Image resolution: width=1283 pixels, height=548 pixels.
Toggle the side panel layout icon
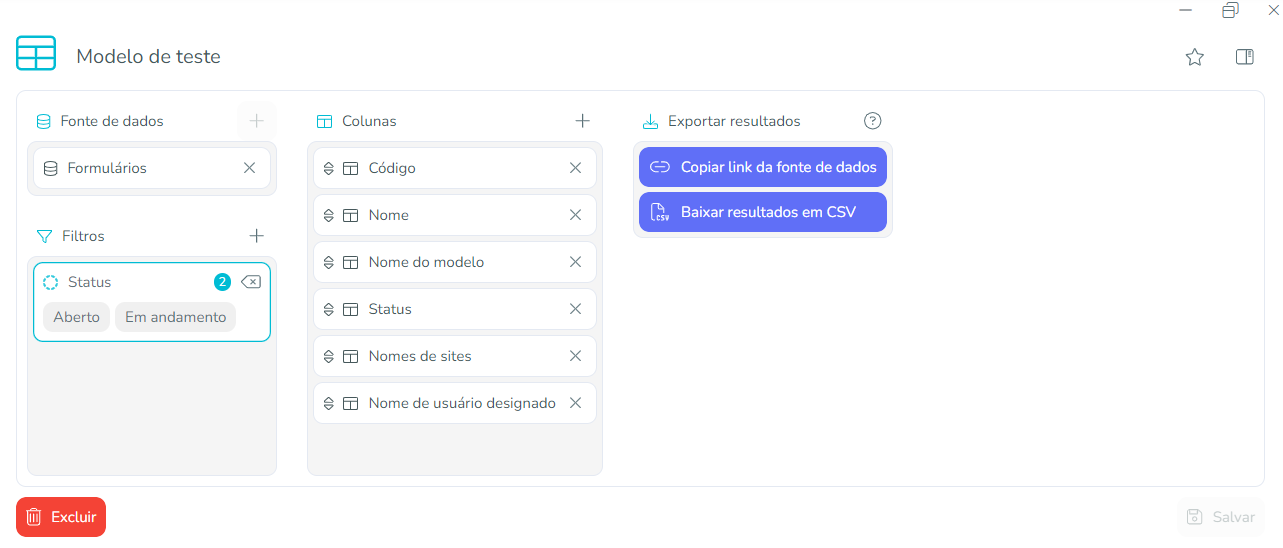1245,57
